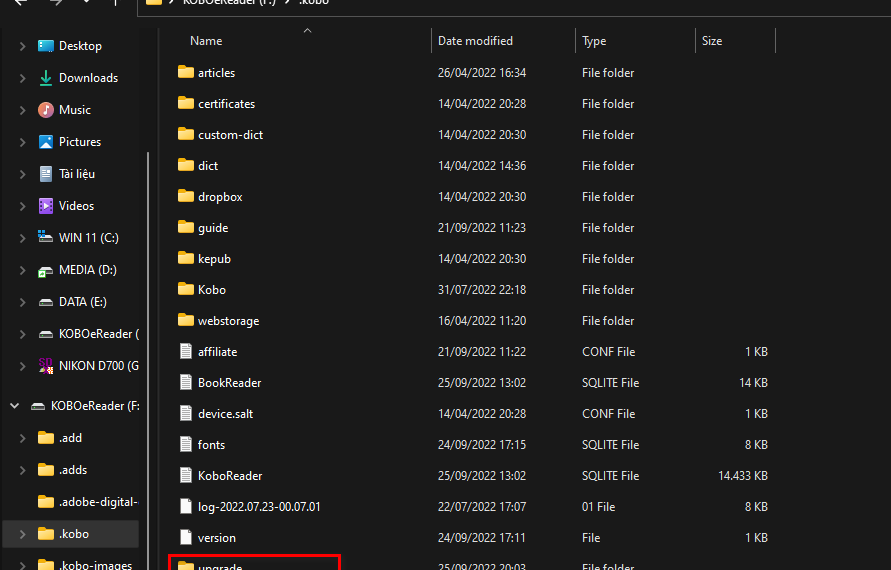Expand the Music tree node
The width and height of the screenshot is (891, 570).
tap(22, 110)
